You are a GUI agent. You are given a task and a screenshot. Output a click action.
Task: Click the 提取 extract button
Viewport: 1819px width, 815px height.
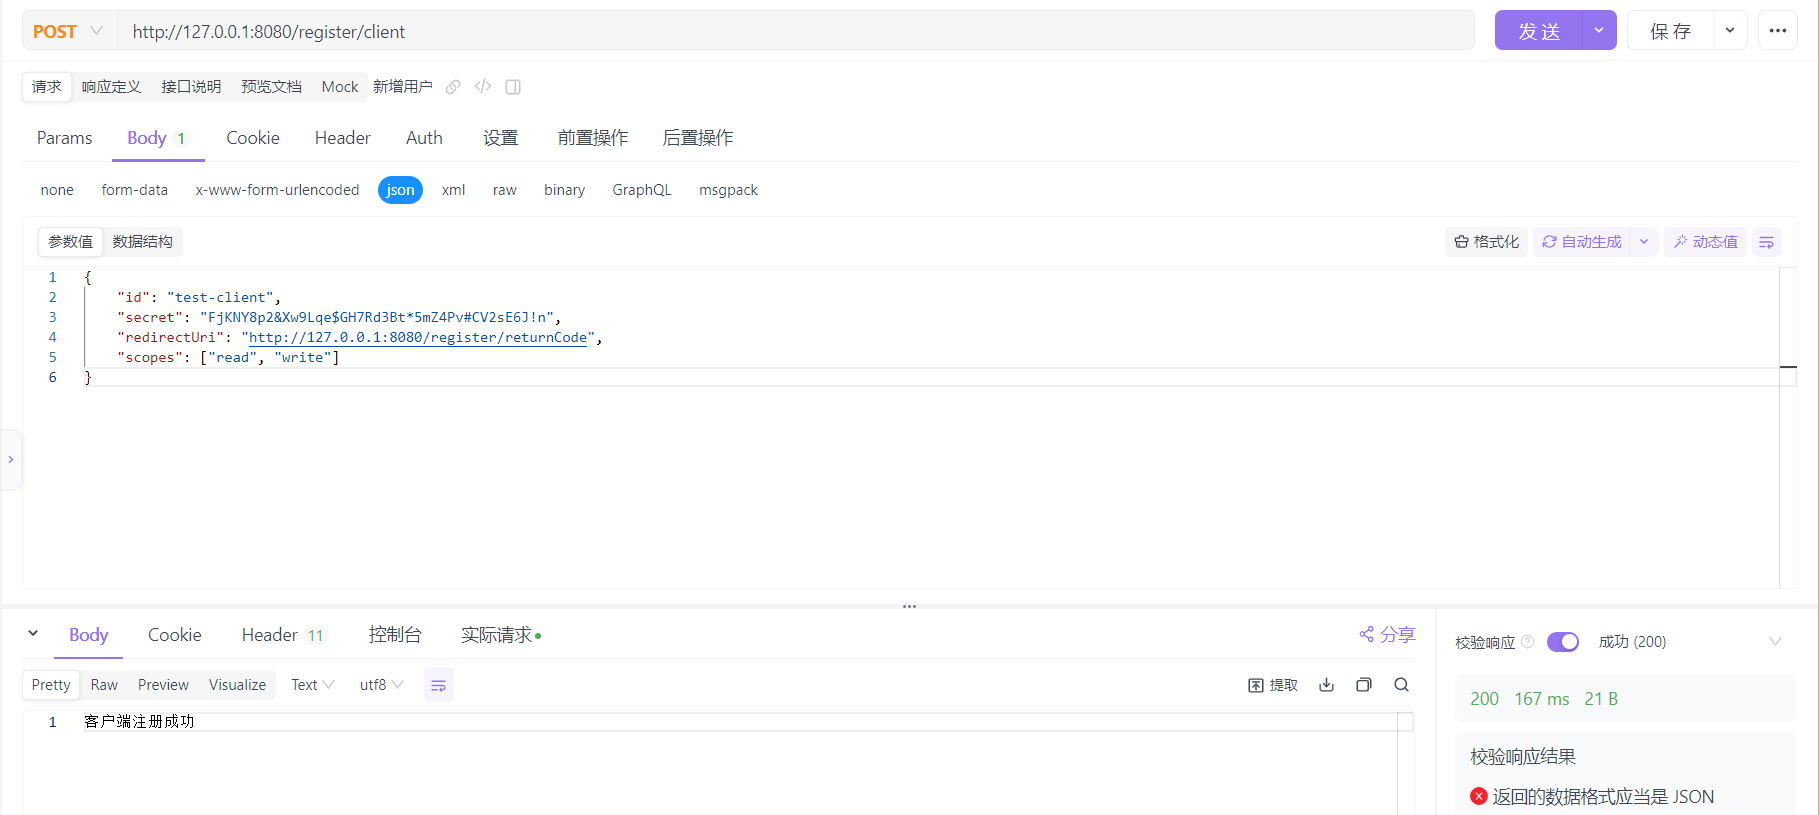coord(1273,685)
